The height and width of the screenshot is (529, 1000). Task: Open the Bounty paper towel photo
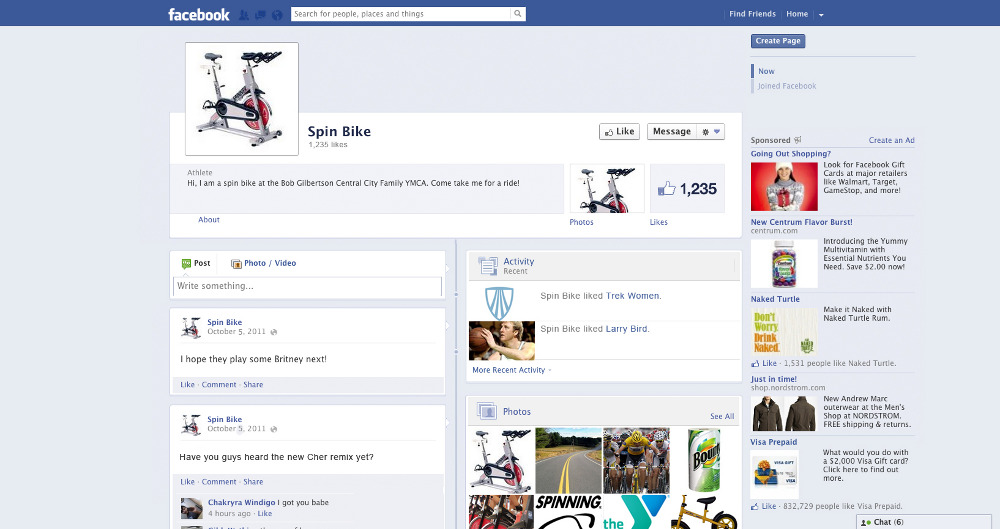point(704,461)
